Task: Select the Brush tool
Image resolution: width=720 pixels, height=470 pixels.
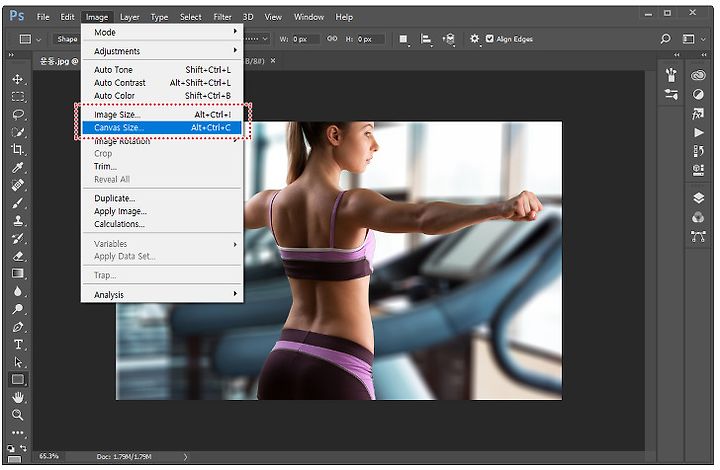Action: tap(17, 203)
